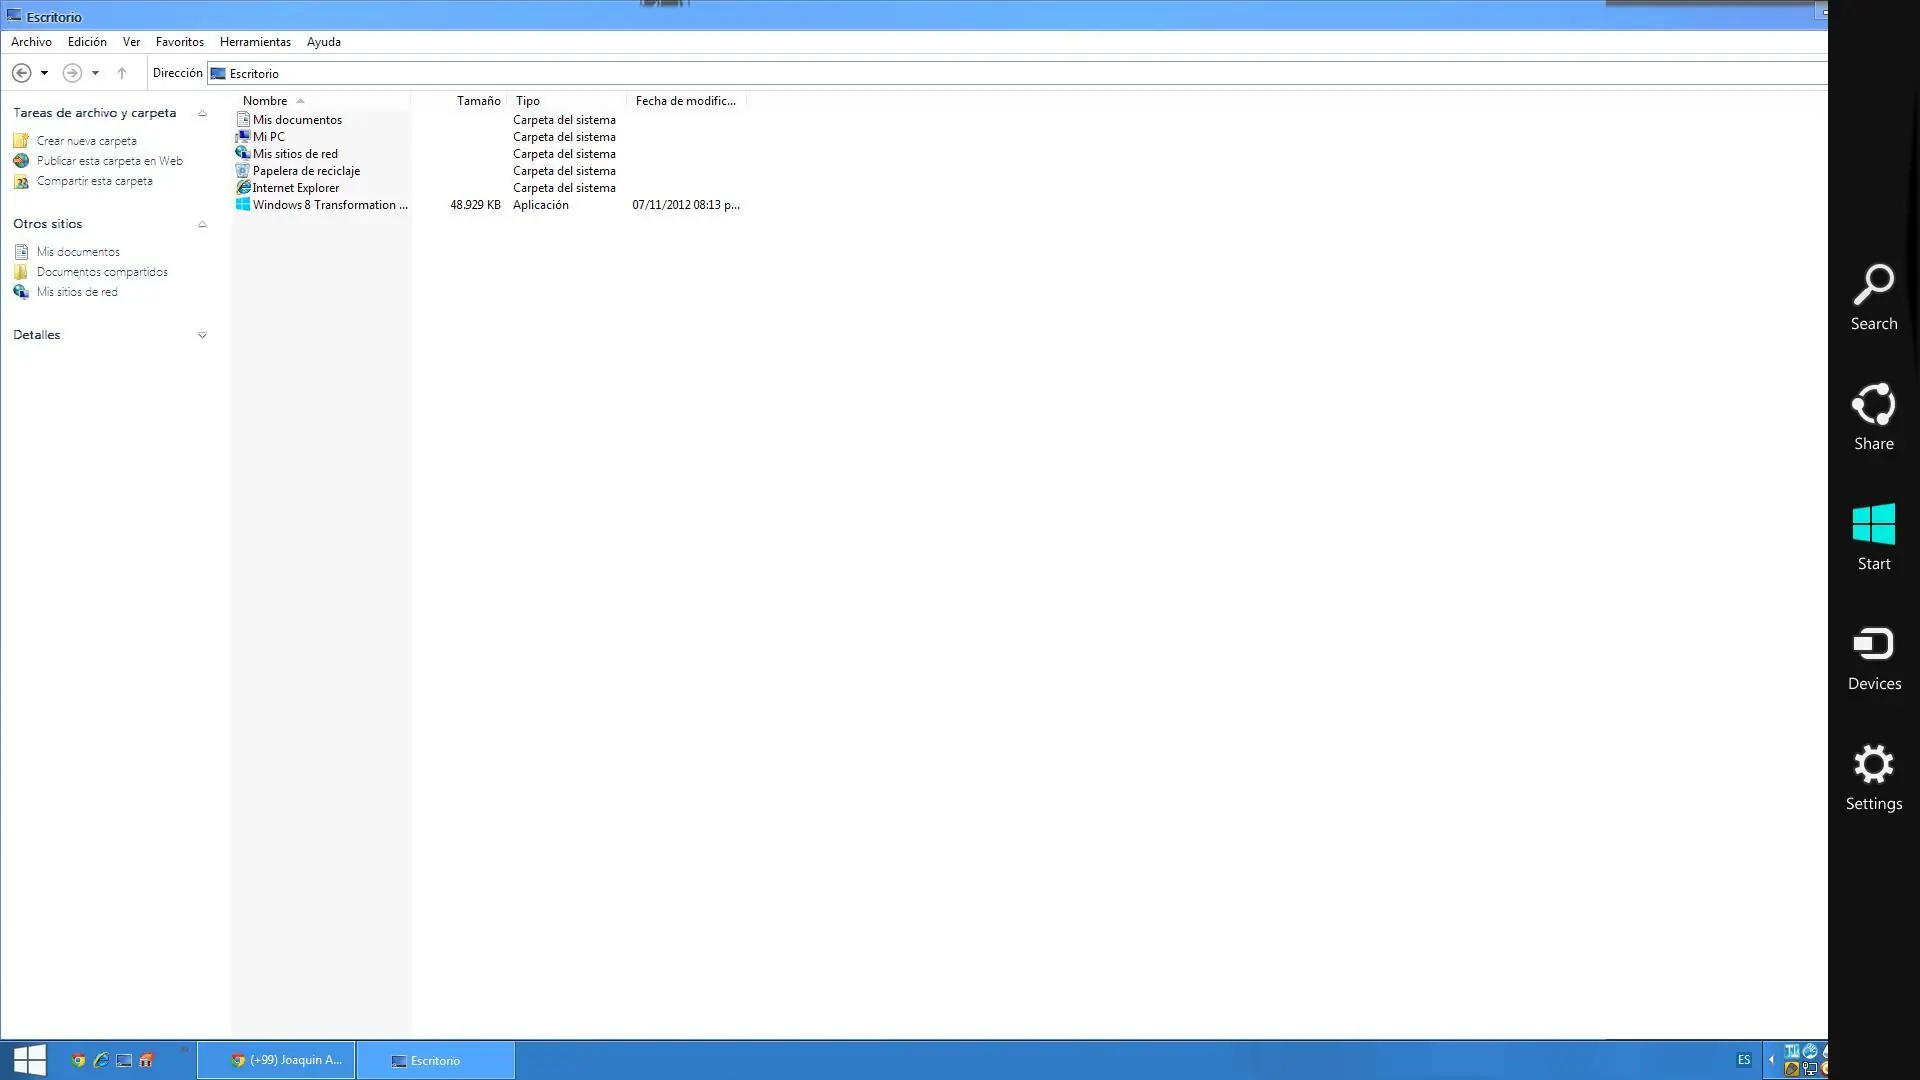Image resolution: width=1920 pixels, height=1080 pixels.
Task: Select the Mis sitios de red file-list icon
Action: (243, 153)
